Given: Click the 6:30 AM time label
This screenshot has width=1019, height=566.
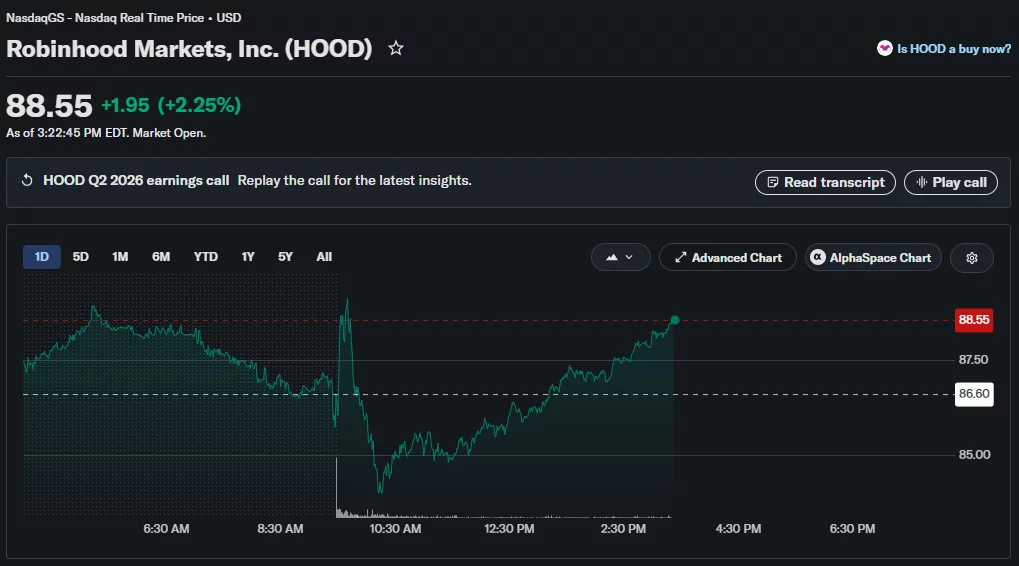Looking at the screenshot, I should [x=166, y=529].
